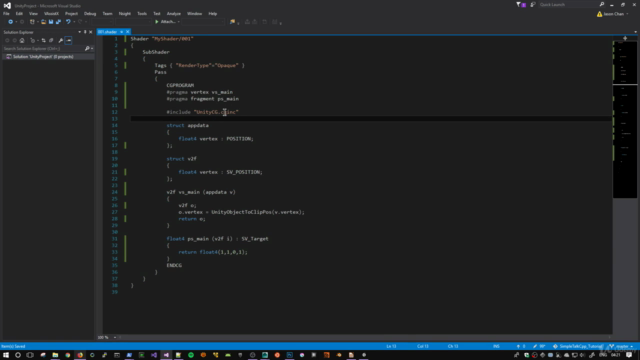Click the pending changes pencil in status bar

[x=539, y=346]
